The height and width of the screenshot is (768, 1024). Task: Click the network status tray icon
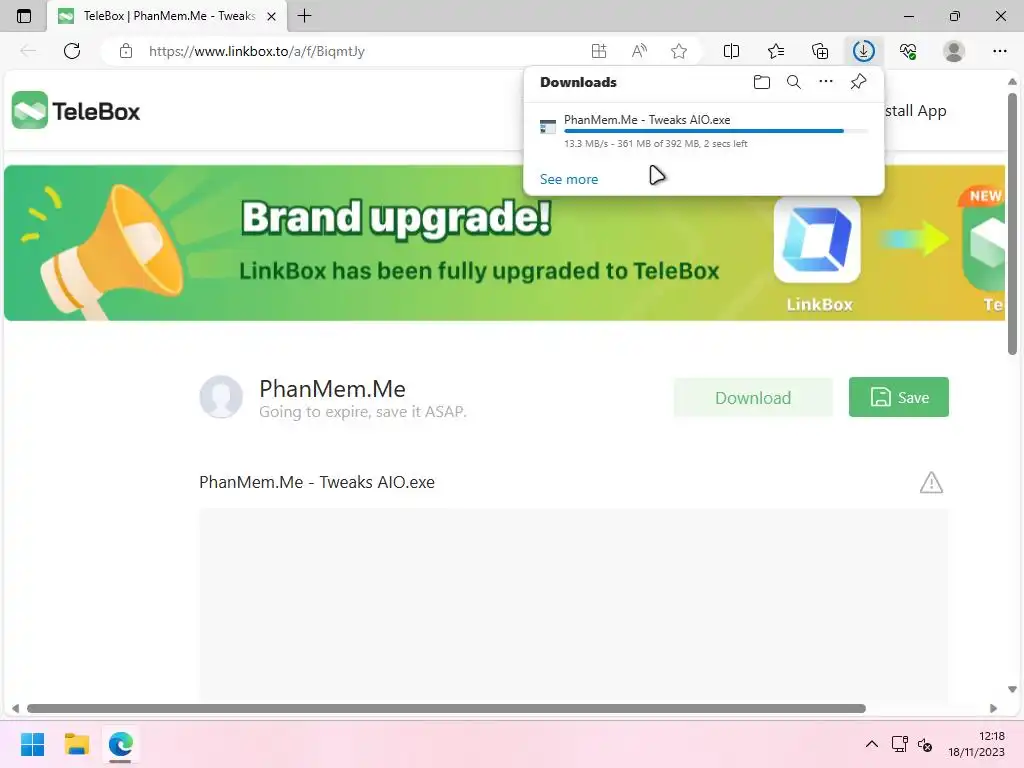click(900, 744)
